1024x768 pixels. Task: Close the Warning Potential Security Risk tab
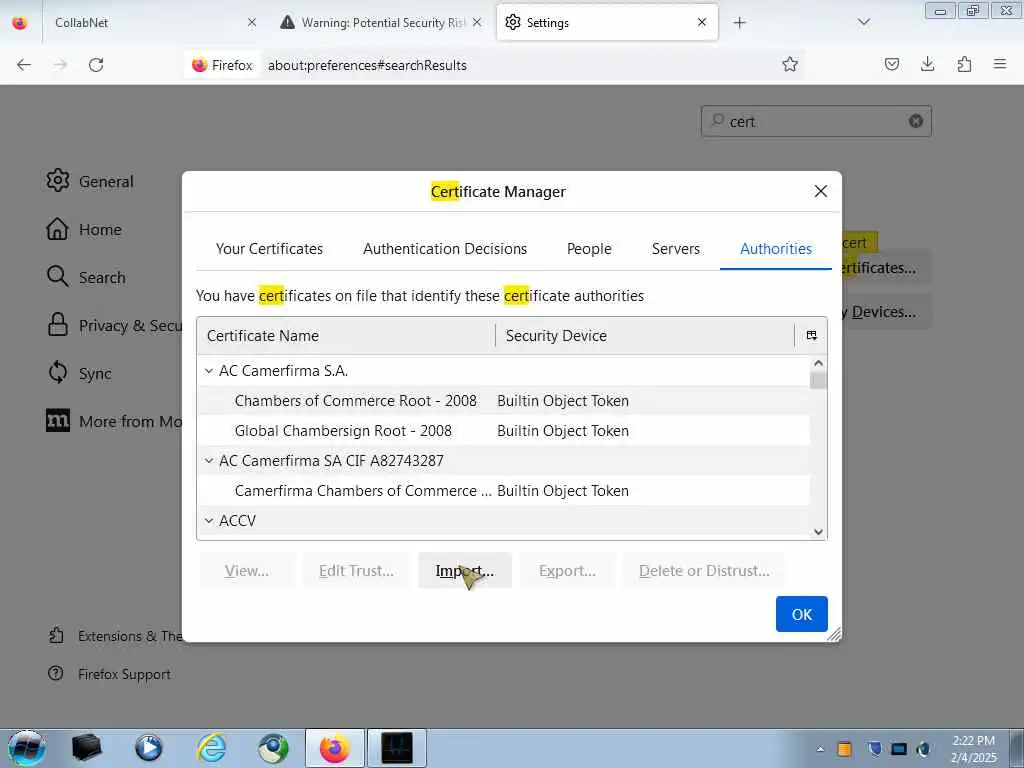pos(477,22)
